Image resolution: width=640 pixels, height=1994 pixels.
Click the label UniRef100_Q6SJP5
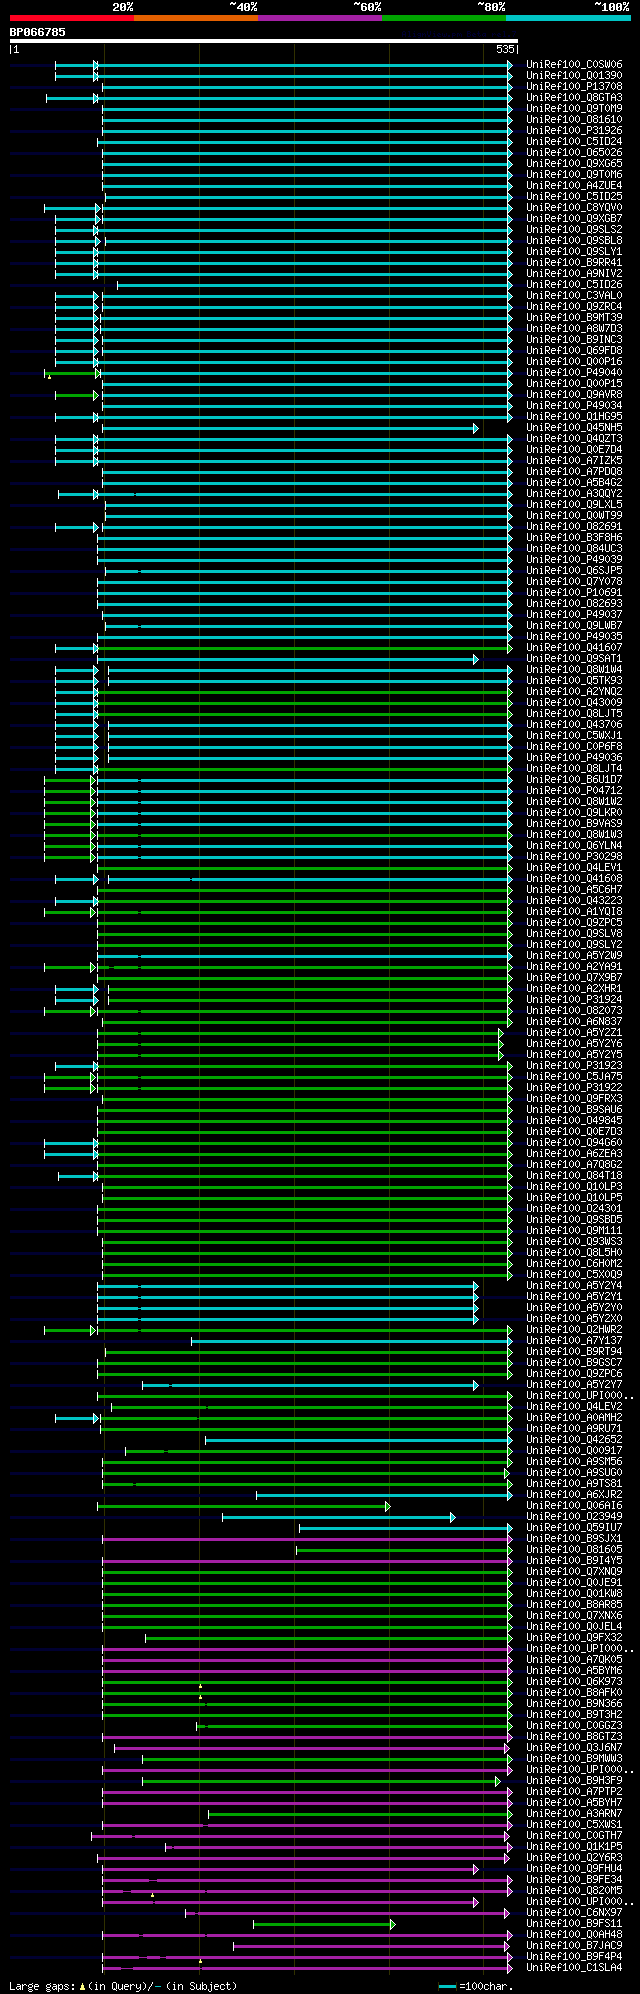point(574,571)
